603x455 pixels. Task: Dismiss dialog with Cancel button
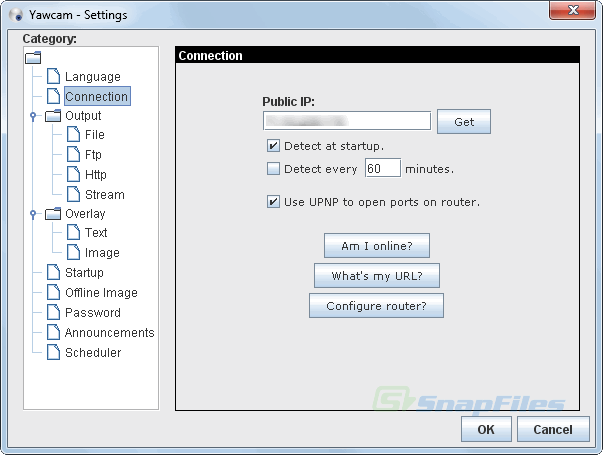click(553, 429)
